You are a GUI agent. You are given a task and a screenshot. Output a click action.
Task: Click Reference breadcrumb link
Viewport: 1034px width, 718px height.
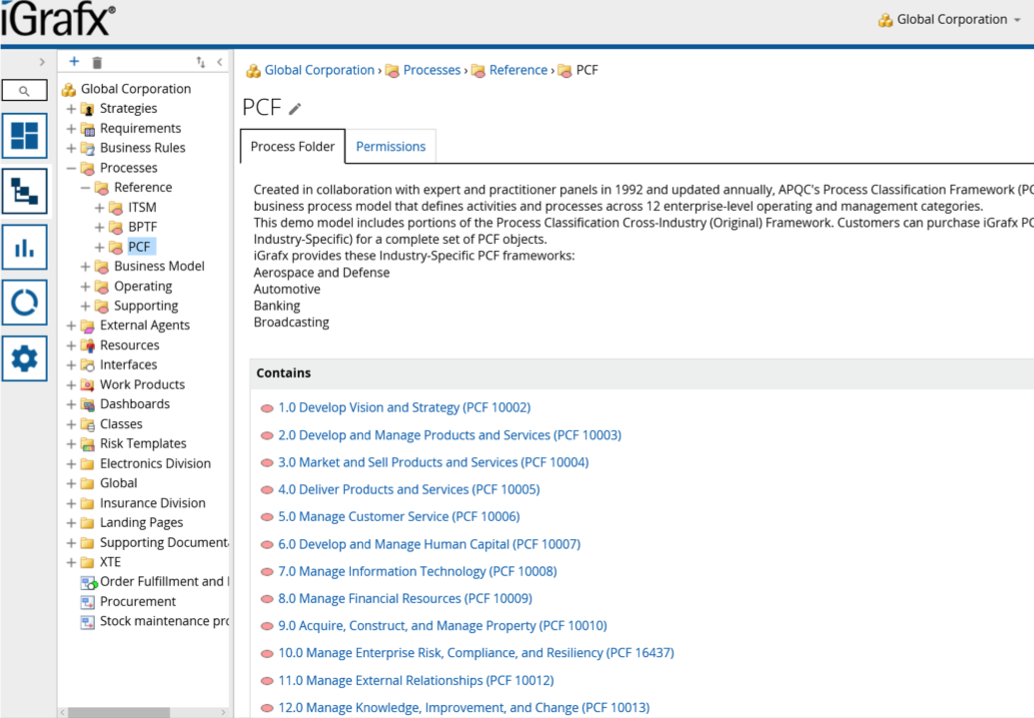tap(518, 70)
